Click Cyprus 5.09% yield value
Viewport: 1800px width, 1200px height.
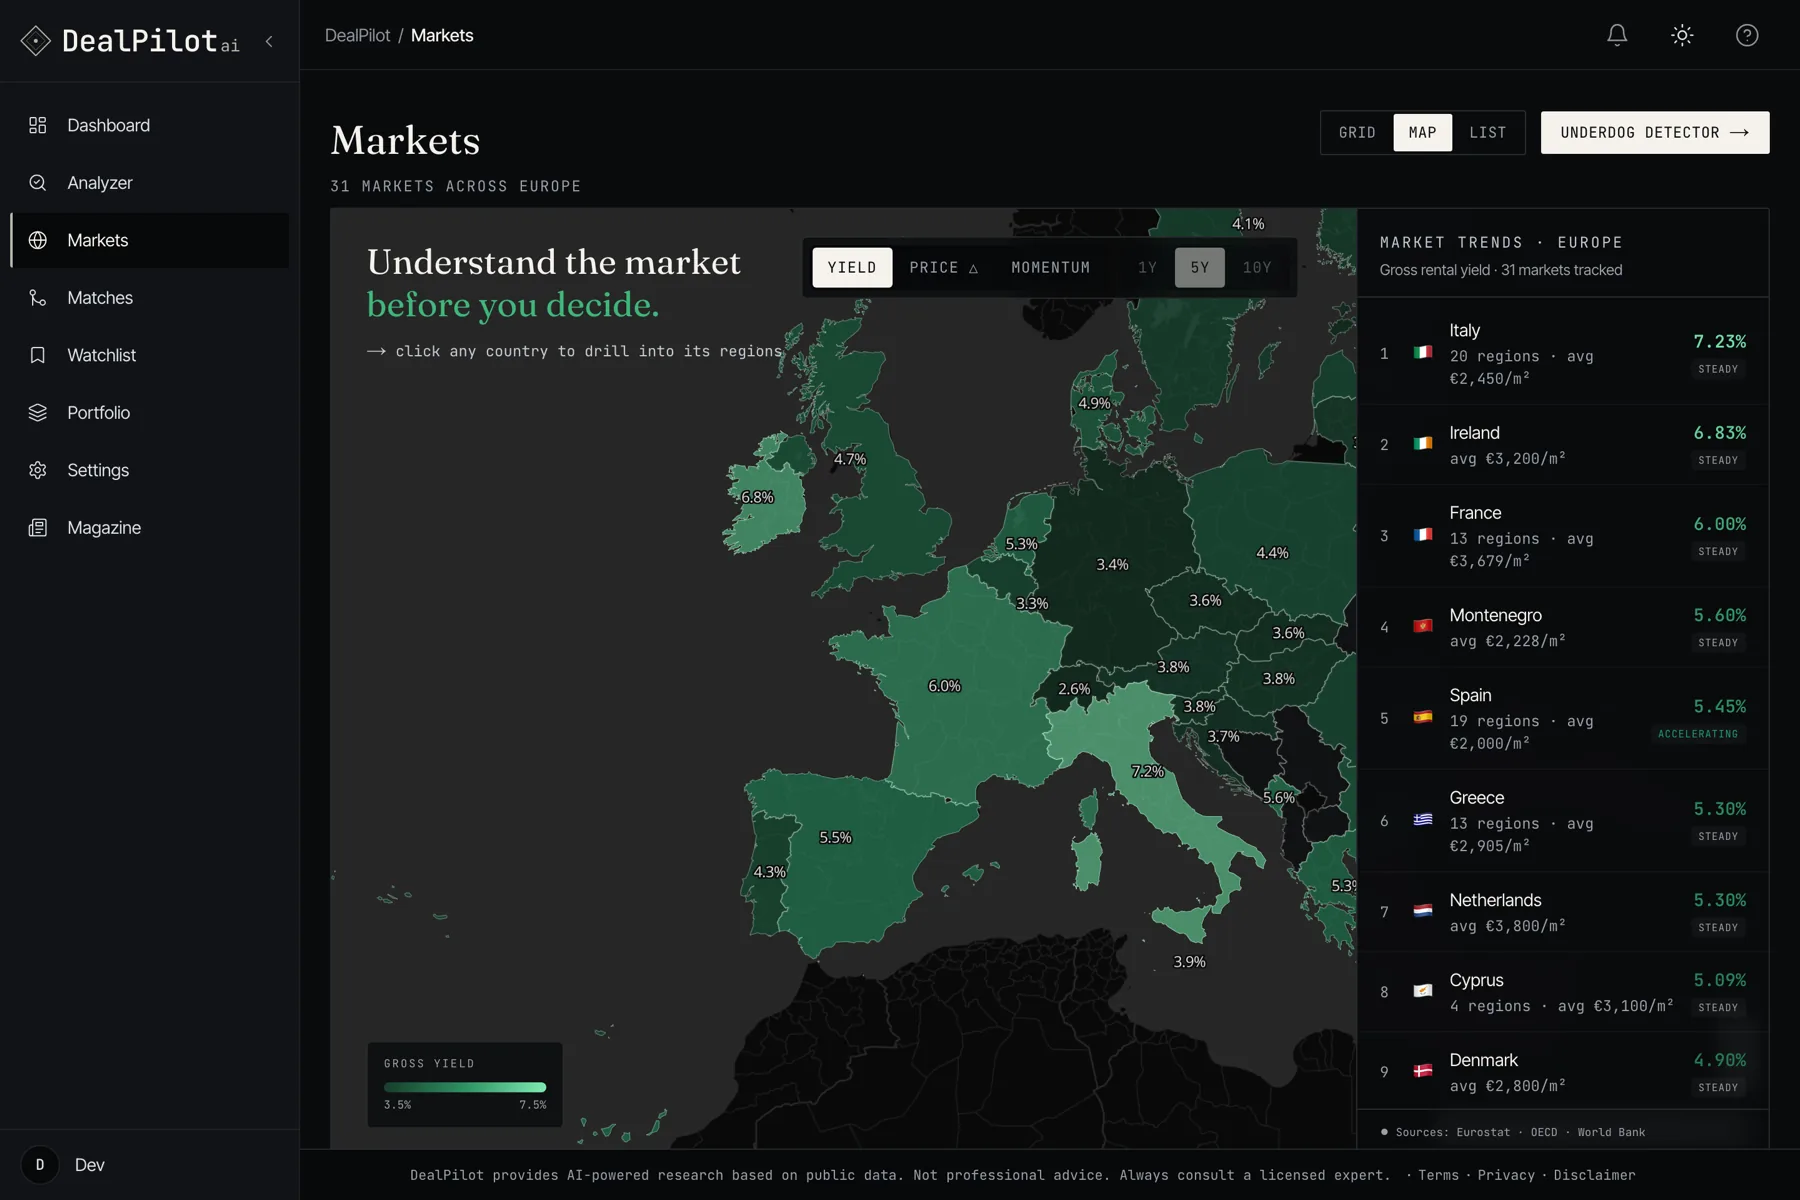coord(1720,980)
